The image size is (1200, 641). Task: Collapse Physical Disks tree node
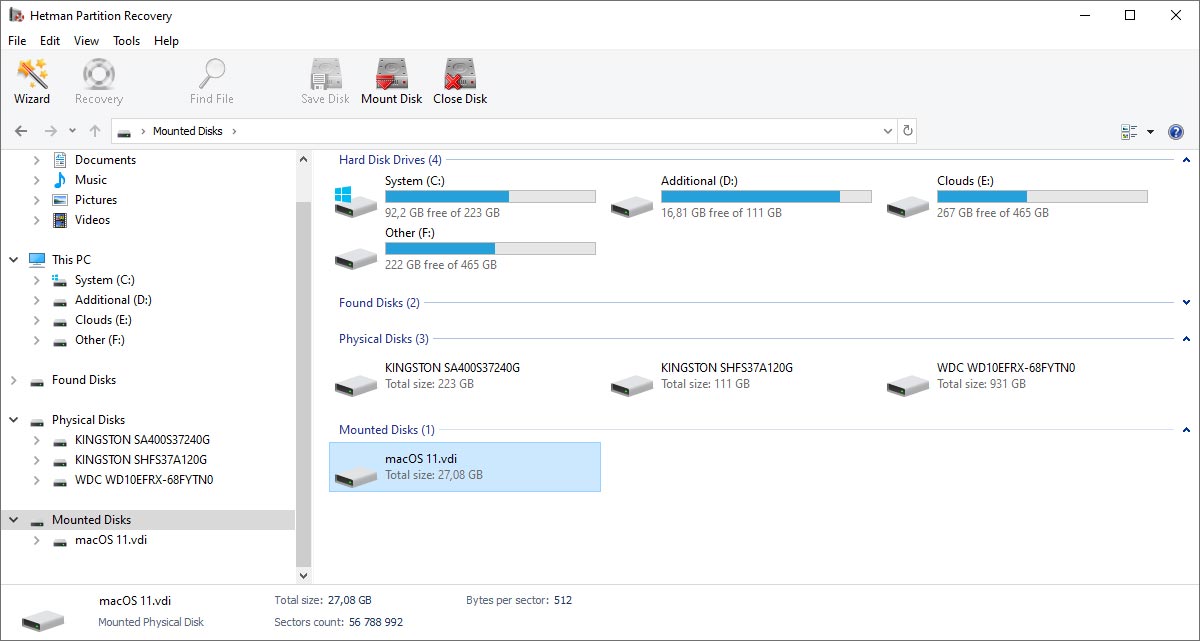click(14, 420)
